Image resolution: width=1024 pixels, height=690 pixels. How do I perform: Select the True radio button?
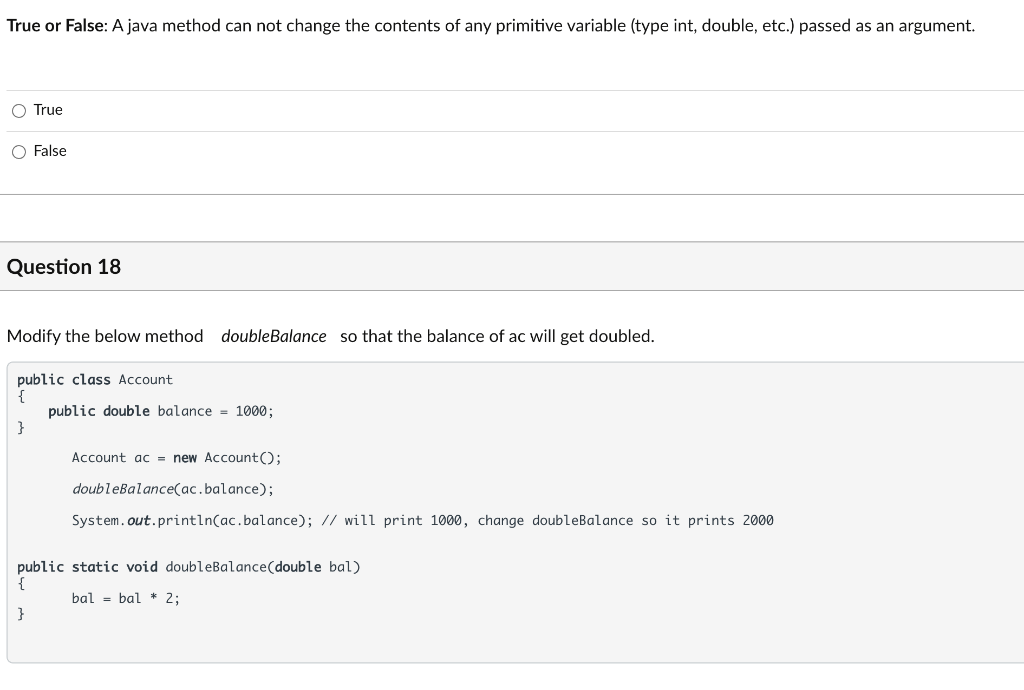click(19, 111)
